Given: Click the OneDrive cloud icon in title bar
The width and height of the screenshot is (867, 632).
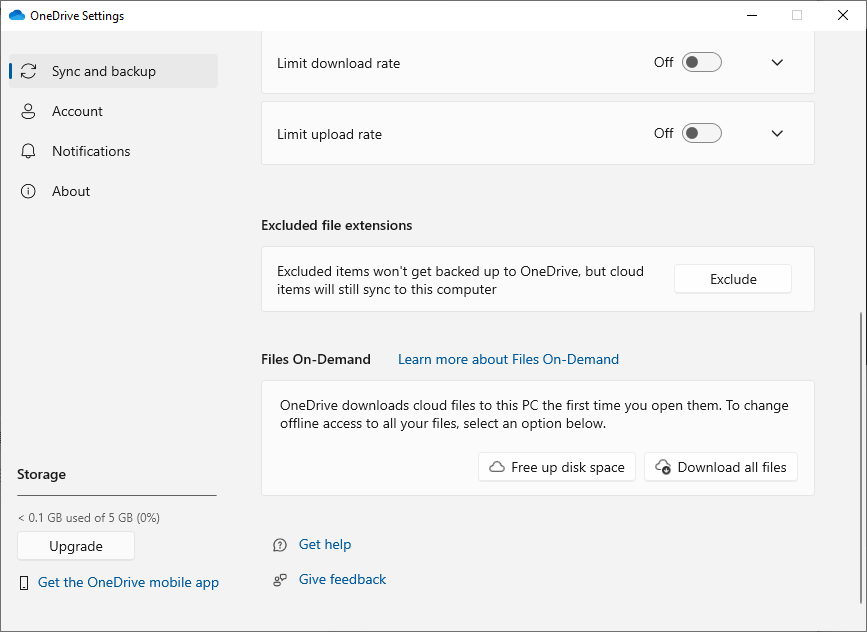Looking at the screenshot, I should point(16,15).
